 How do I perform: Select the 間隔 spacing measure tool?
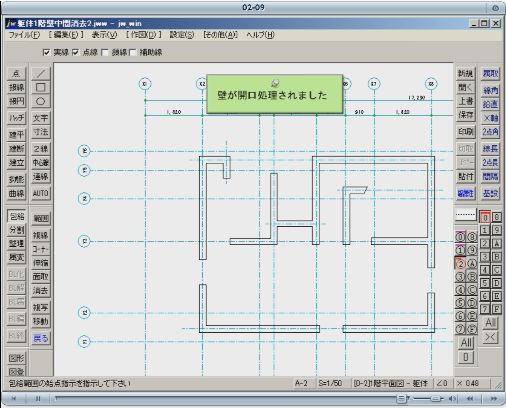490,176
